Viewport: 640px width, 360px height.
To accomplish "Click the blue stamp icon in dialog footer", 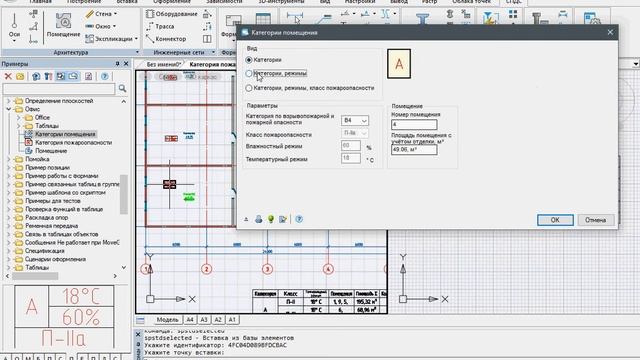I will coord(258,219).
